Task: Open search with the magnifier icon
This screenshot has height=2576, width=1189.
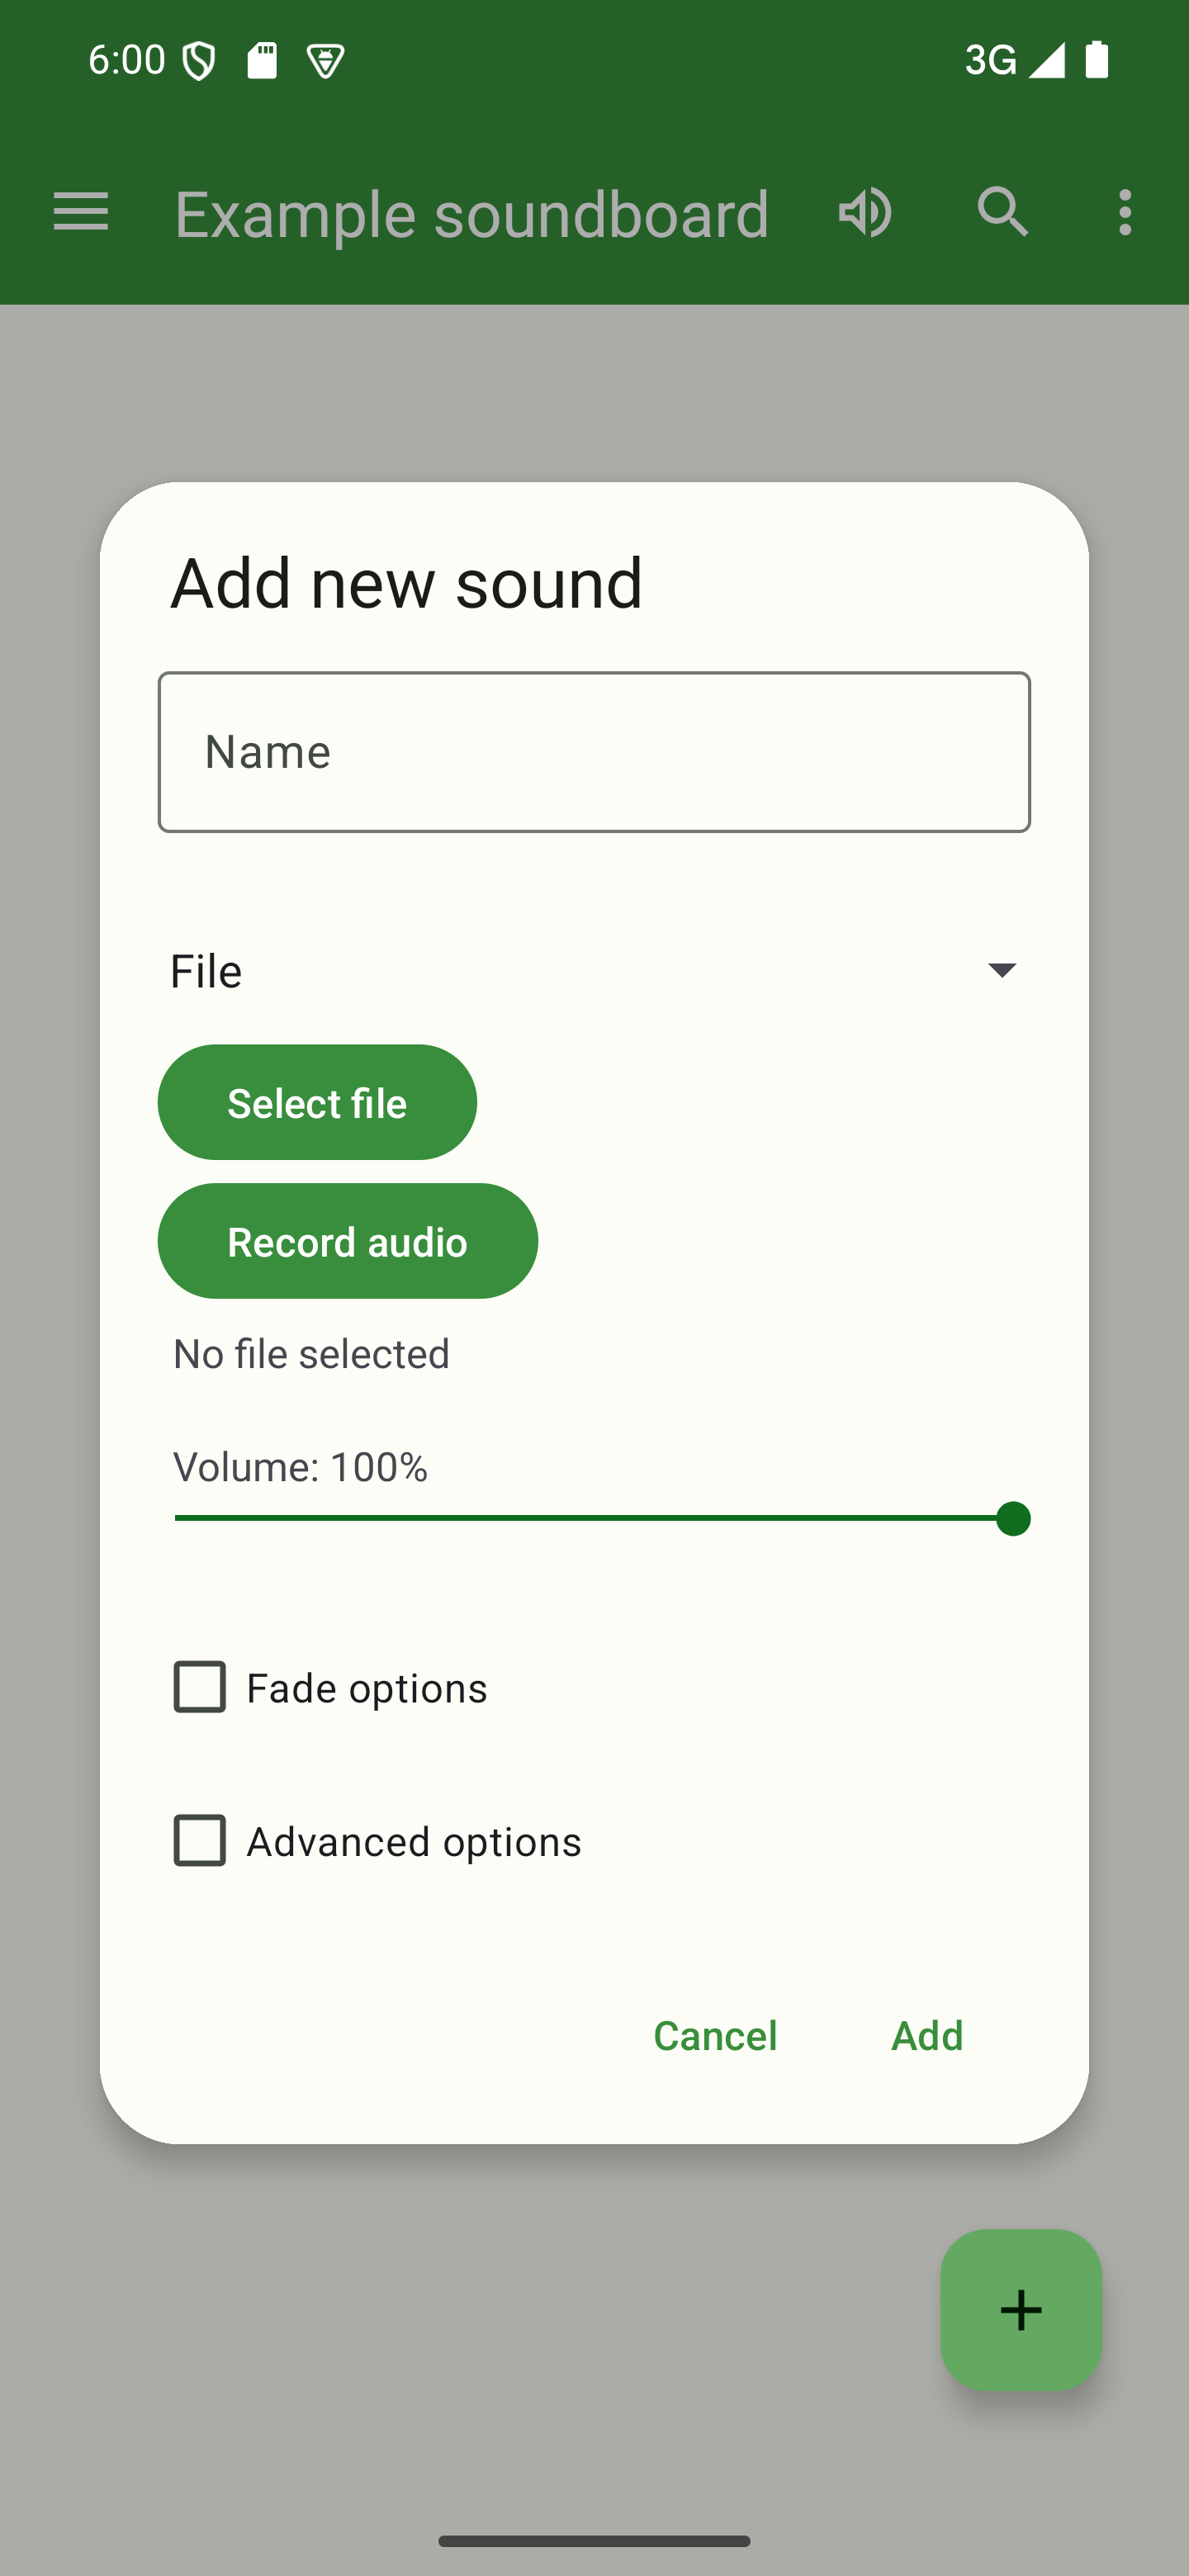Action: tap(1002, 212)
